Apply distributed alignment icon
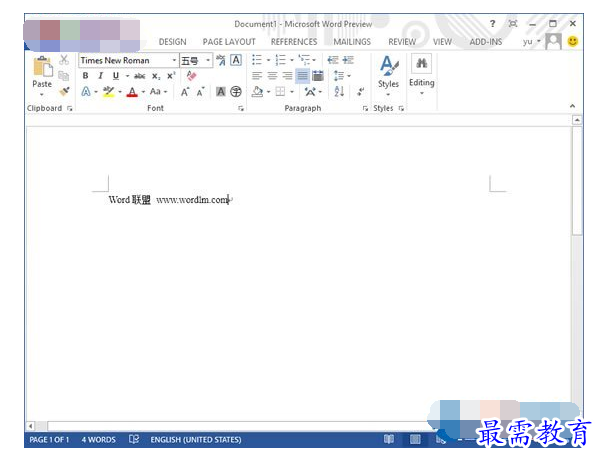This screenshot has width=600, height=464. [x=318, y=76]
